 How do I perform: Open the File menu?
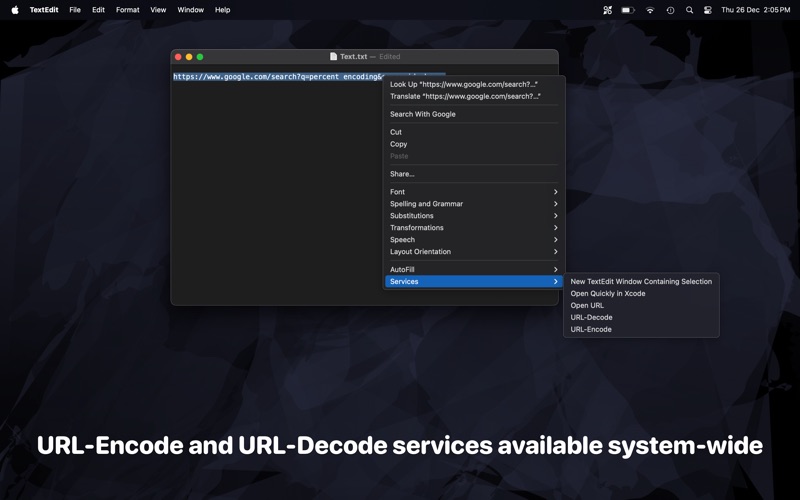tap(75, 10)
